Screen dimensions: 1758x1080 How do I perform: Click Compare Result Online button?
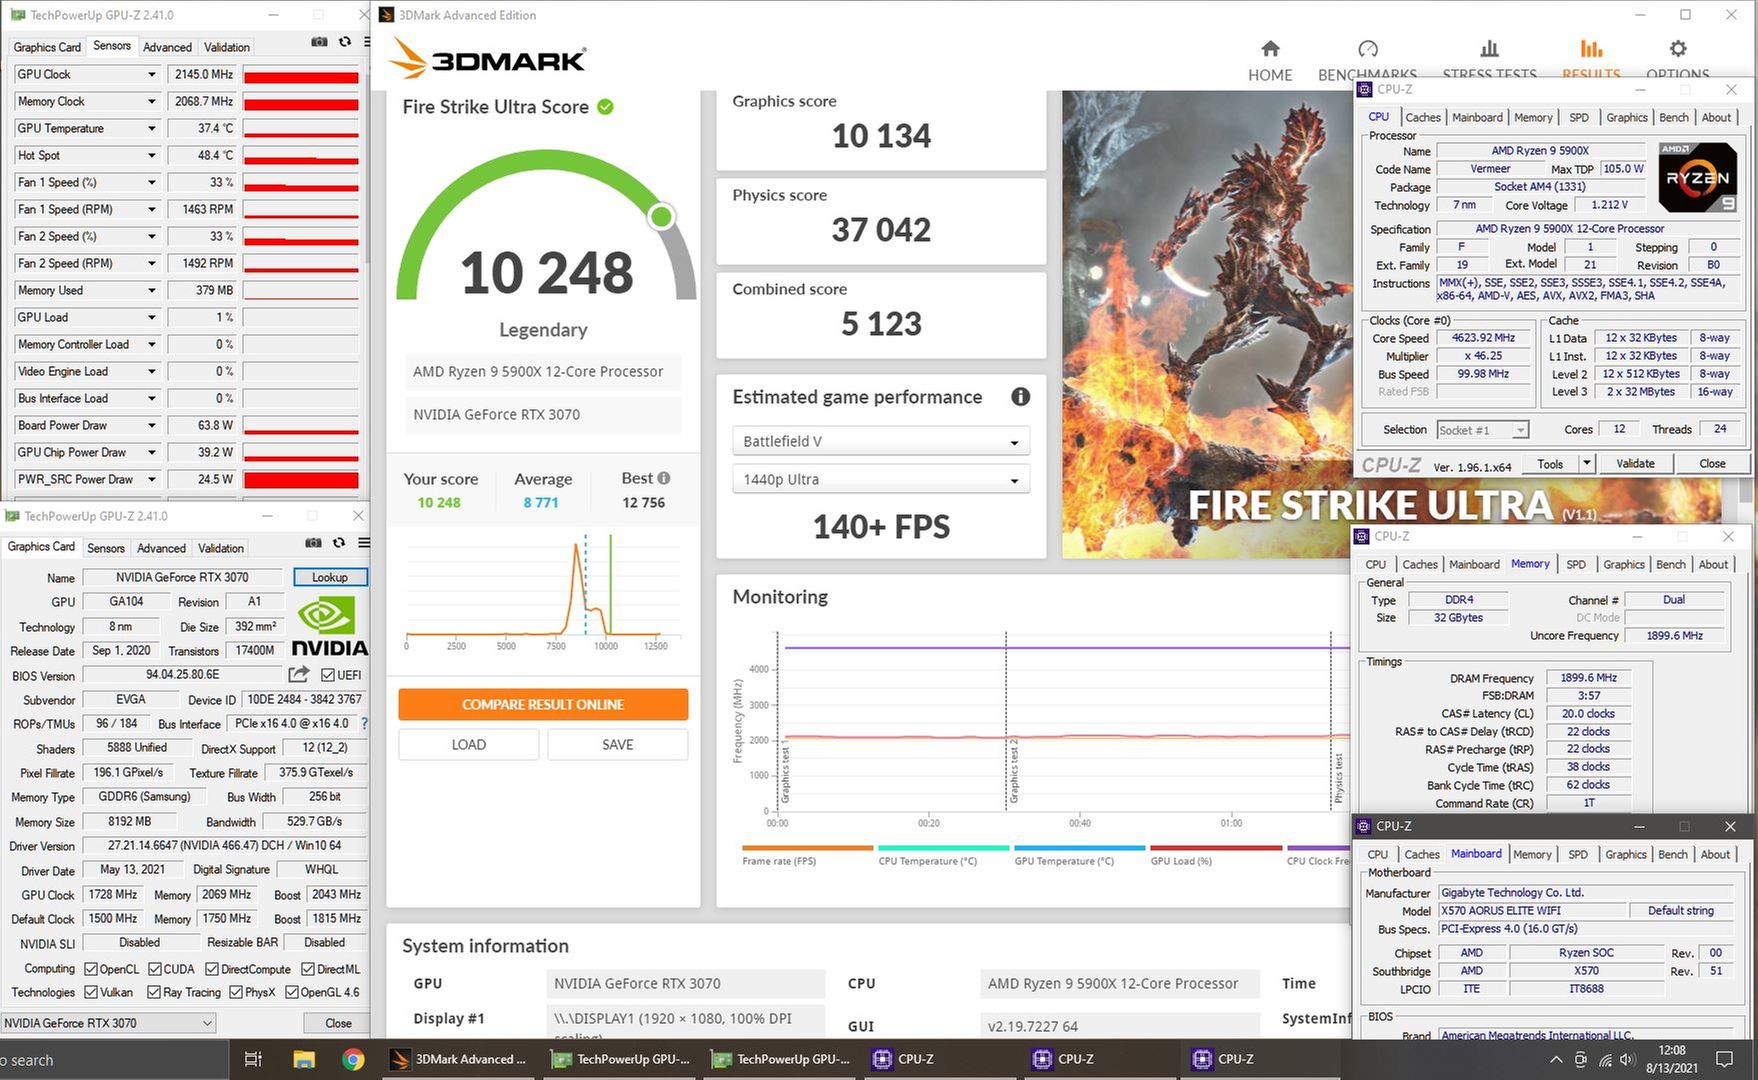pos(543,704)
